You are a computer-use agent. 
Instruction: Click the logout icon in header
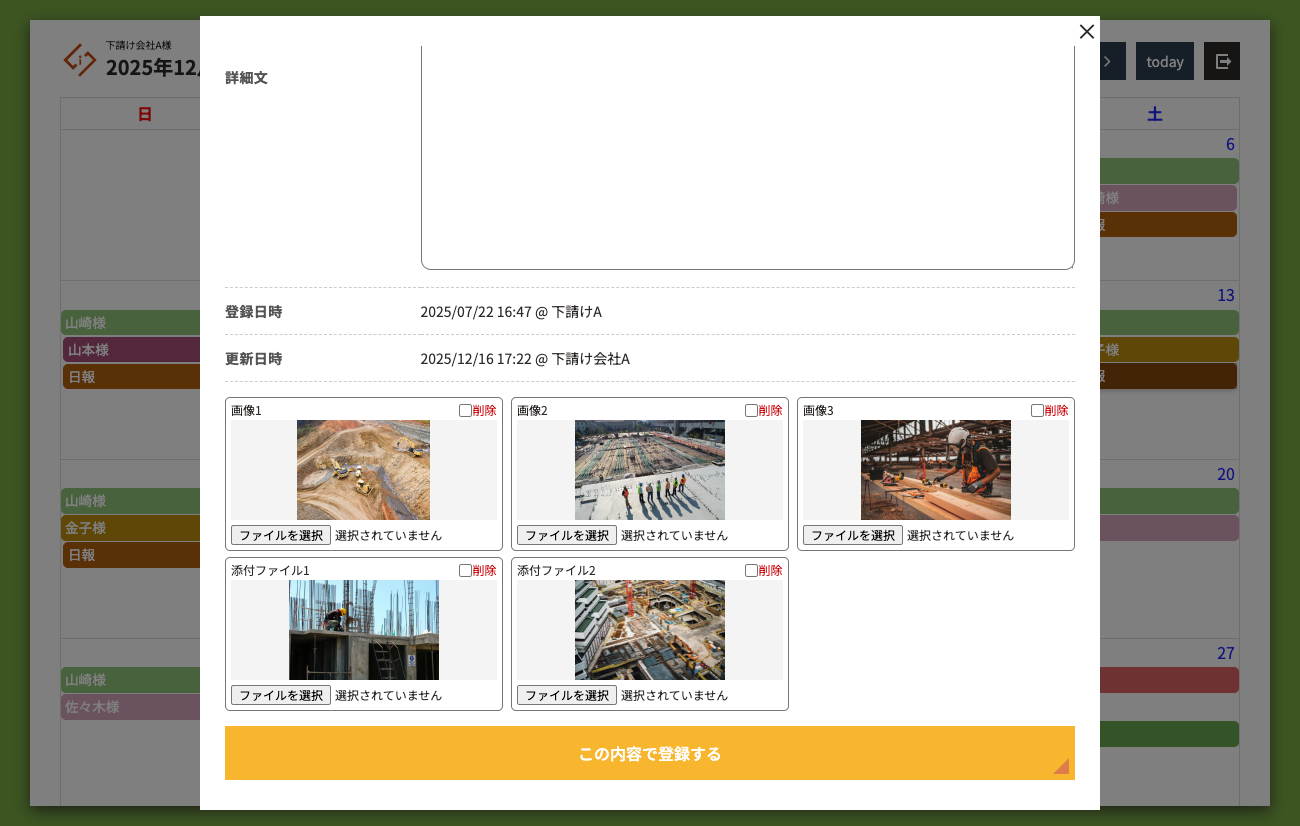point(1222,61)
